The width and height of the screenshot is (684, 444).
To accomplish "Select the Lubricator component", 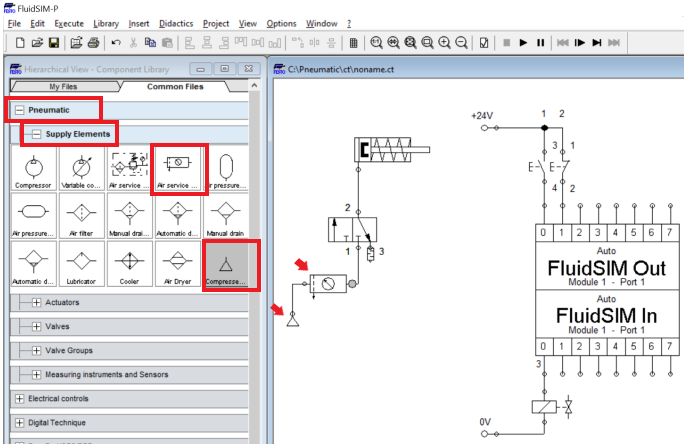I will point(82,265).
